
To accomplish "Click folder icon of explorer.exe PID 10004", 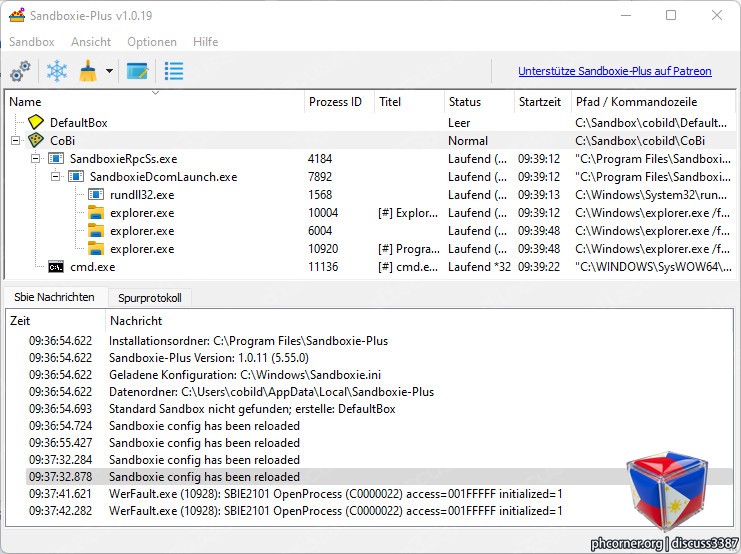I will [96, 212].
